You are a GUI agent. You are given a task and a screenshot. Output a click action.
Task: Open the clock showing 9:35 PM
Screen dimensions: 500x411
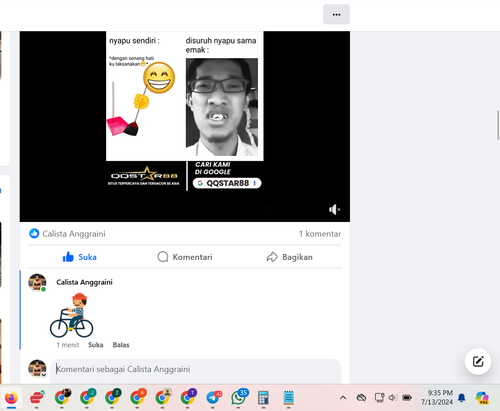(x=437, y=398)
